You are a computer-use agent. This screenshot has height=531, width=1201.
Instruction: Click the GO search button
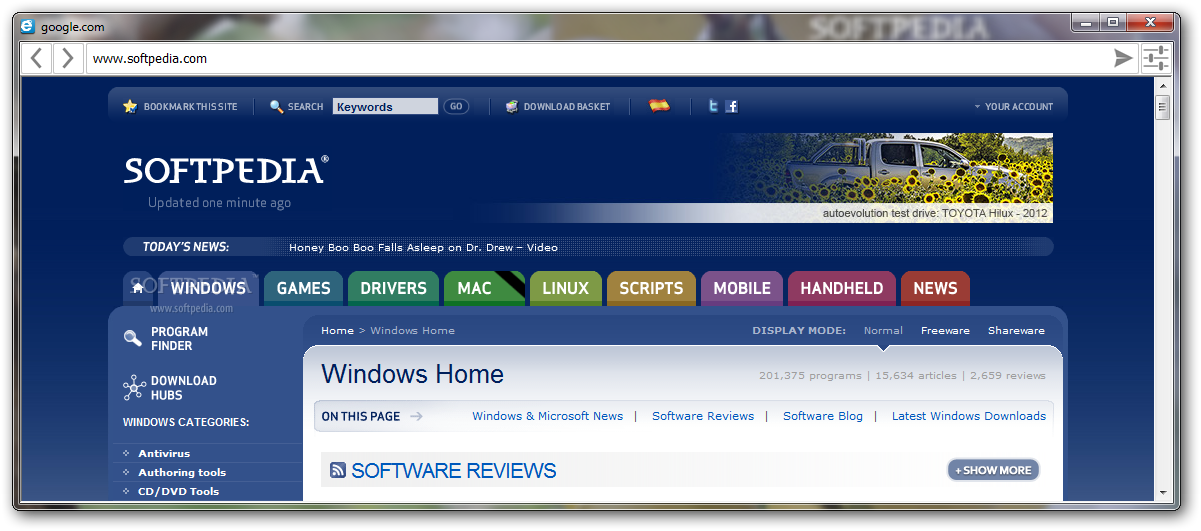[x=456, y=106]
